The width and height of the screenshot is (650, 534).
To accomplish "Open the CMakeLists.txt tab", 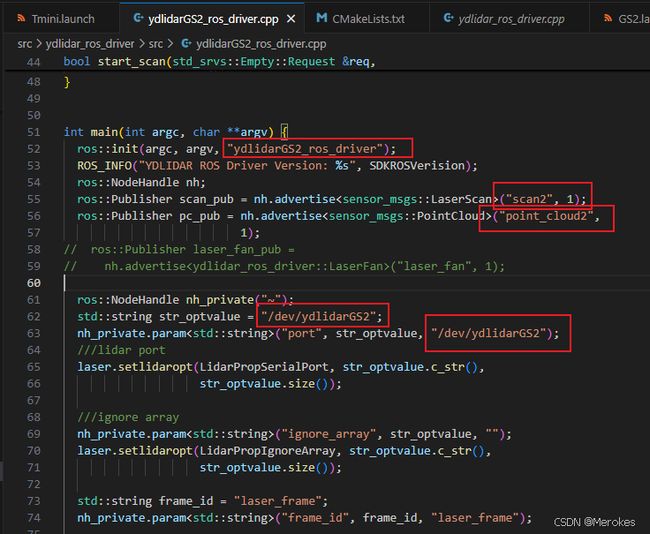I will pyautogui.click(x=368, y=19).
